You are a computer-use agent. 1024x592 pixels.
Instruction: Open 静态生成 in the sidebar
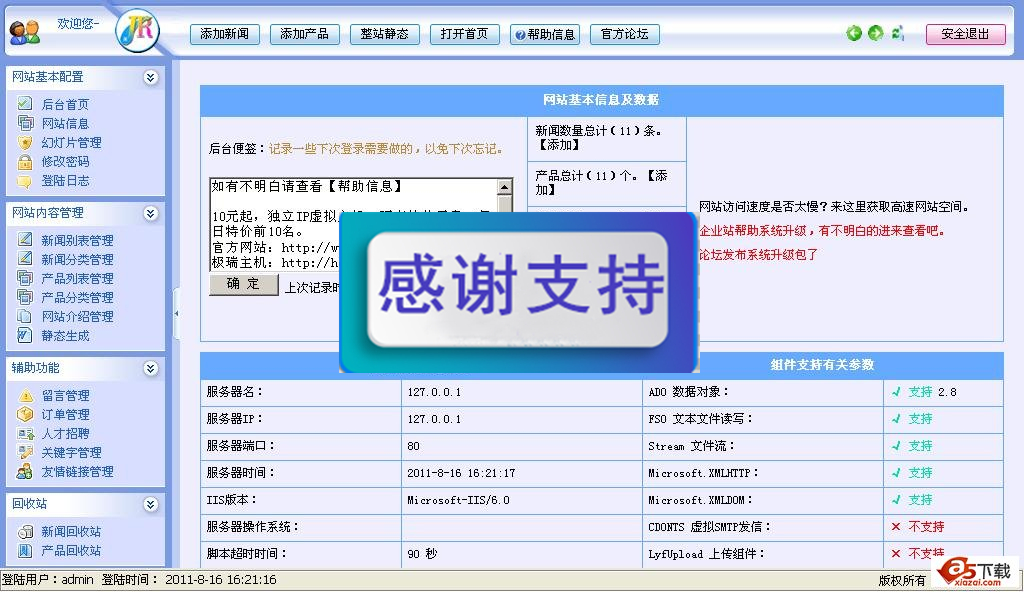tap(65, 335)
